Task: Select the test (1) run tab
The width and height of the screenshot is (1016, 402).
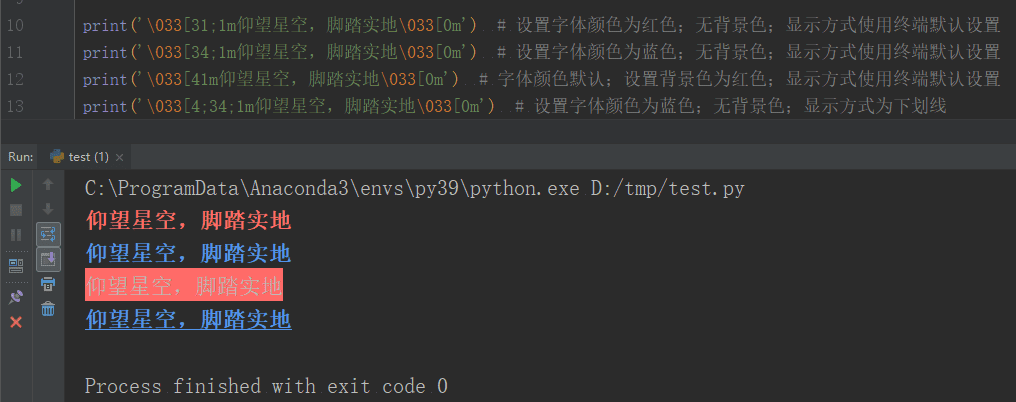Action: (x=80, y=157)
